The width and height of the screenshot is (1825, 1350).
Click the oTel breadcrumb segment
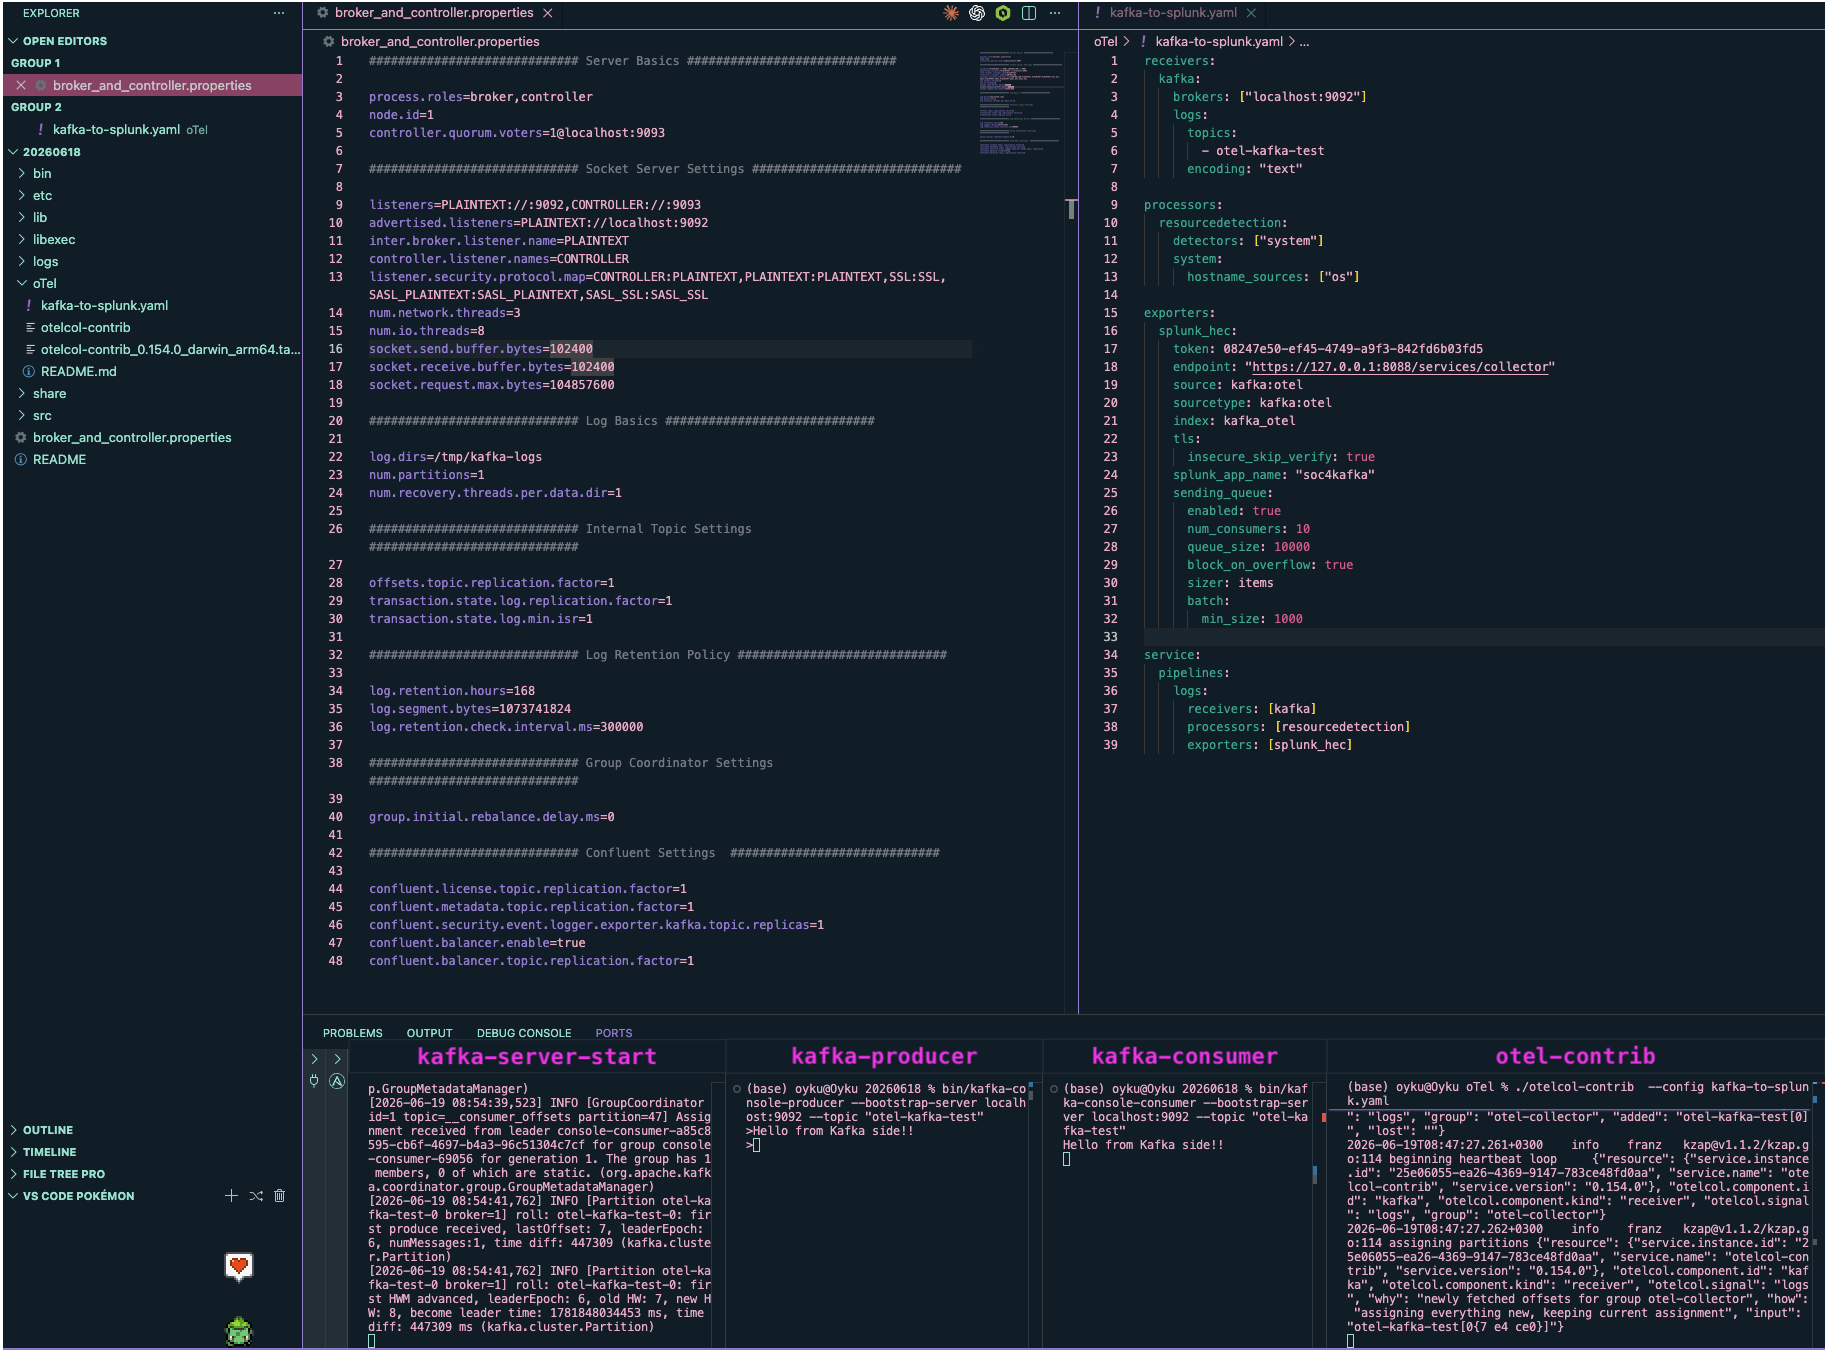click(x=1105, y=41)
